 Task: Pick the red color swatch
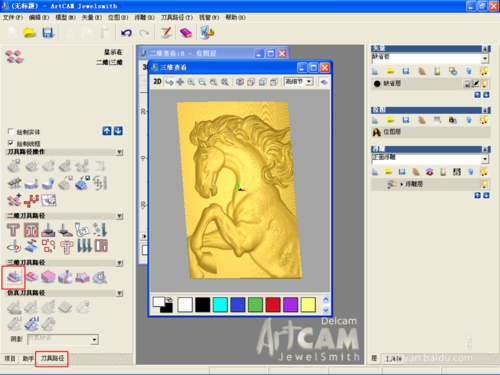[273, 305]
